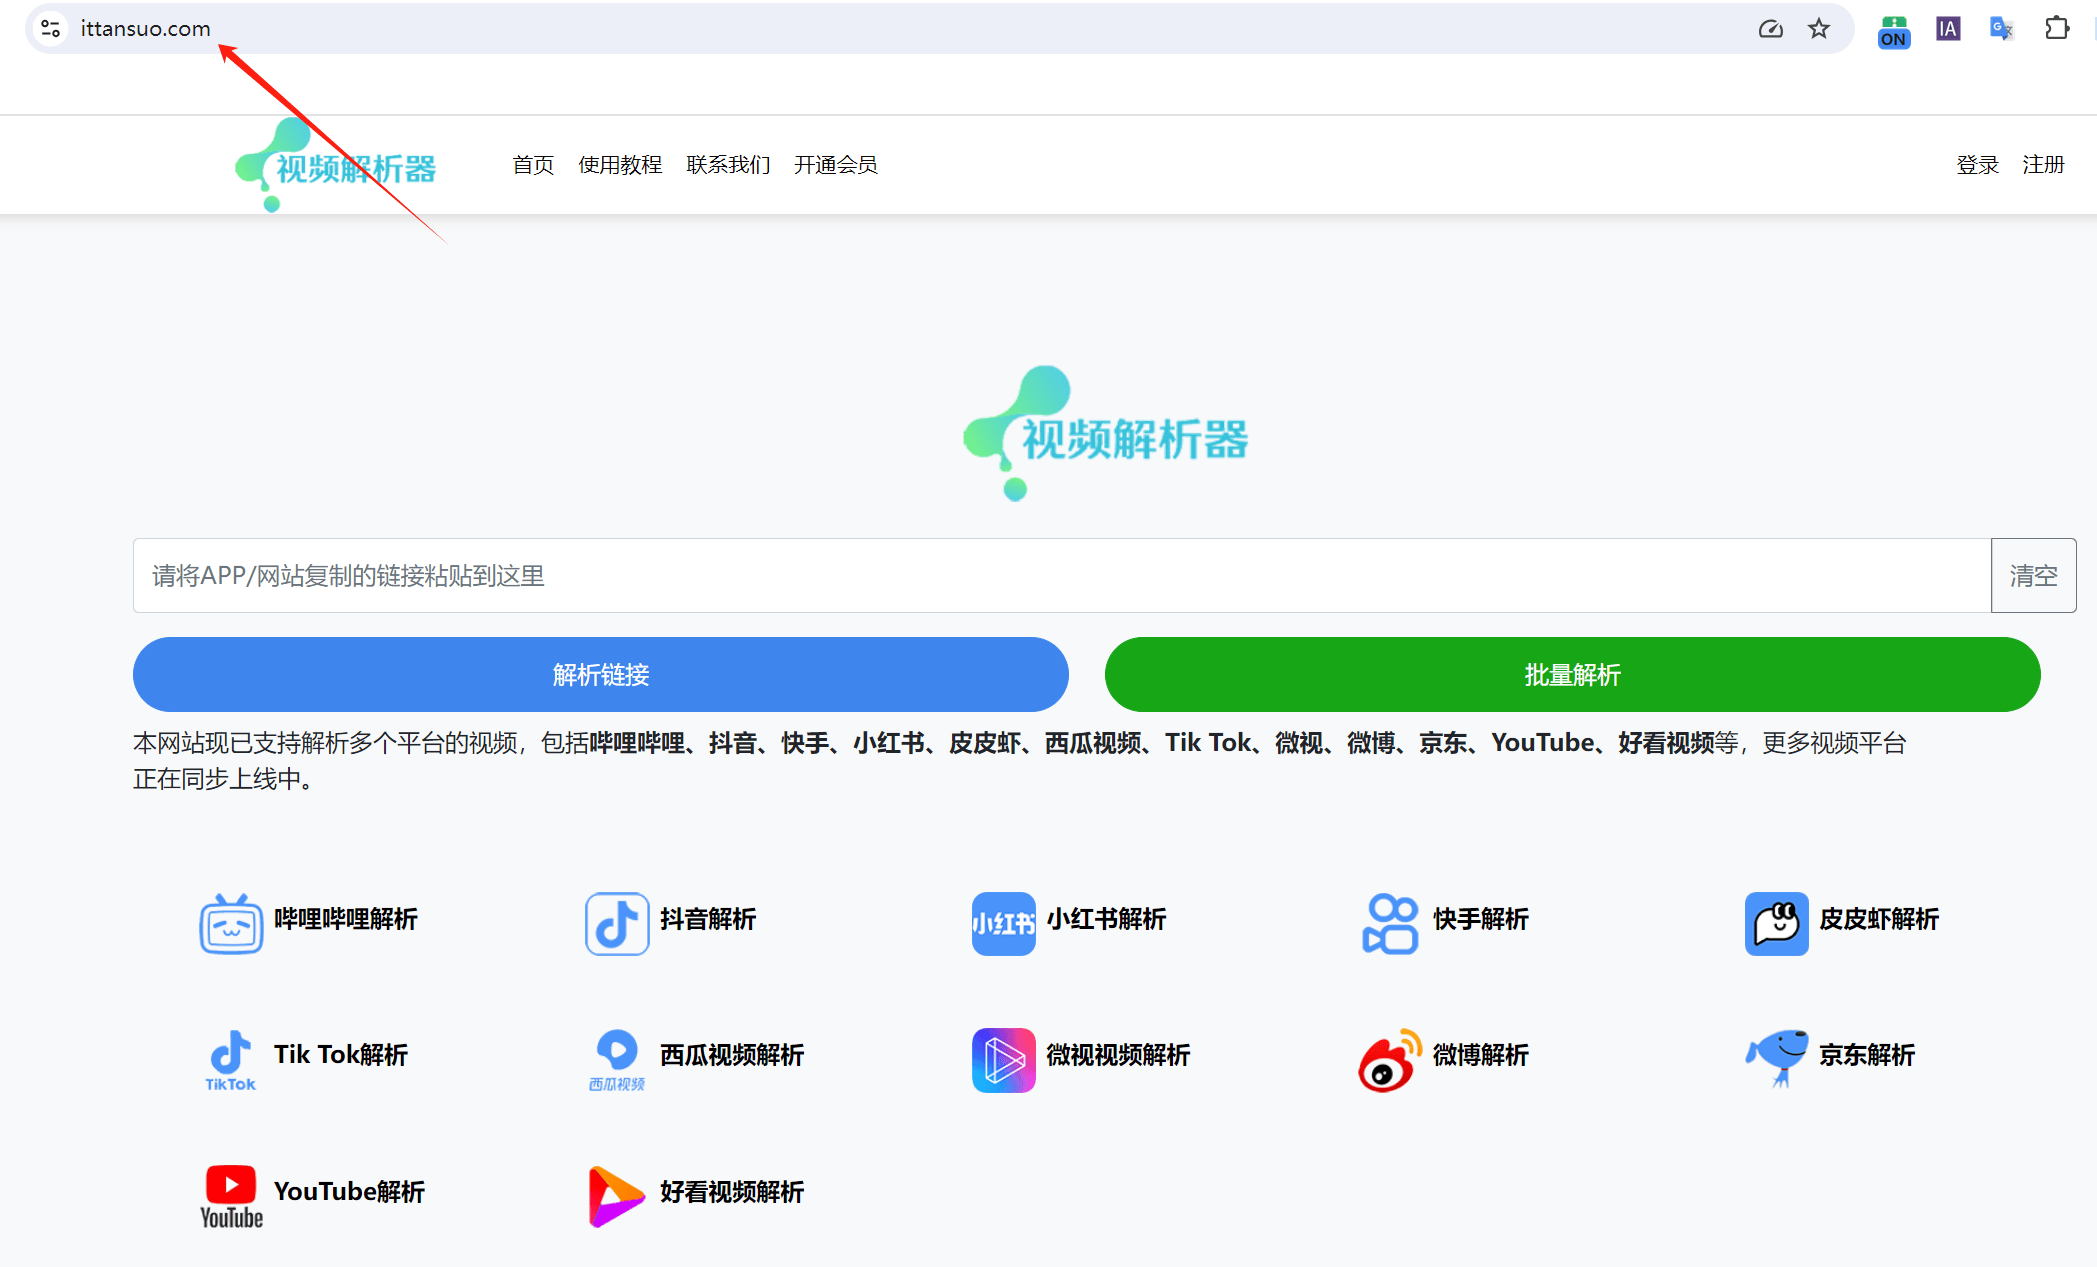2097x1267 pixels.
Task: Click 正在同步上线中 text line
Action: [223, 779]
